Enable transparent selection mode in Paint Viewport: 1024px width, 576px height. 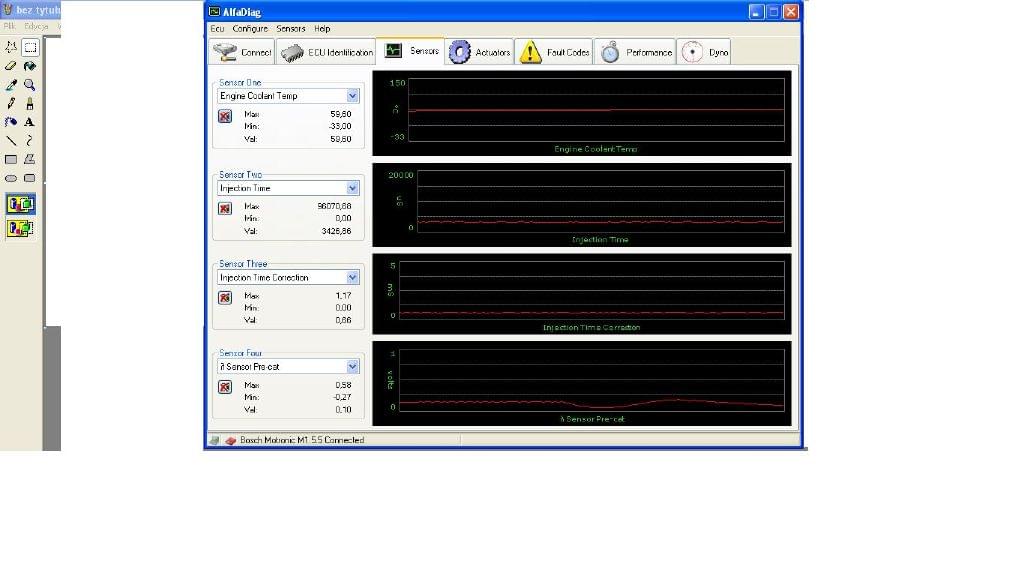(20, 228)
